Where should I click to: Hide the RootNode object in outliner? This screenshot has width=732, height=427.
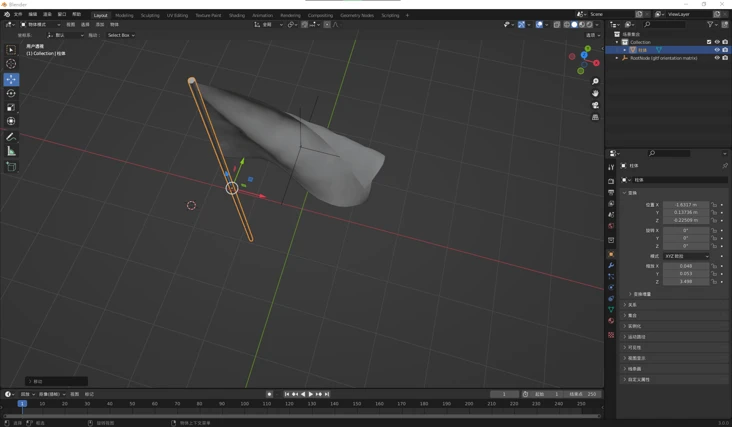(717, 58)
